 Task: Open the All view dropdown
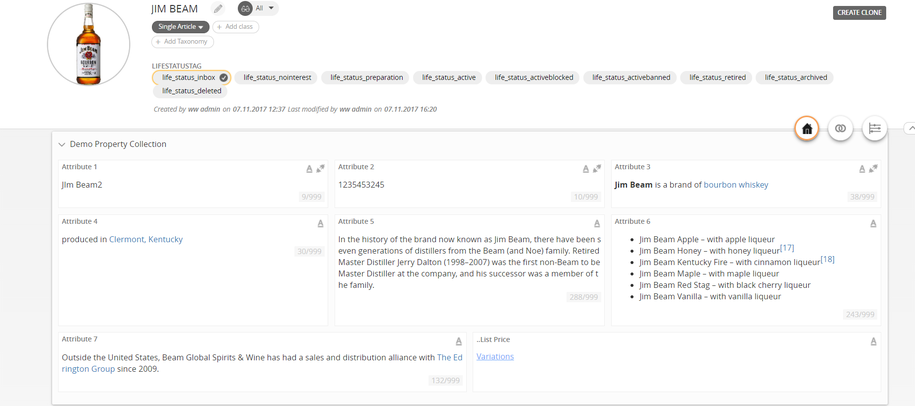[265, 9]
